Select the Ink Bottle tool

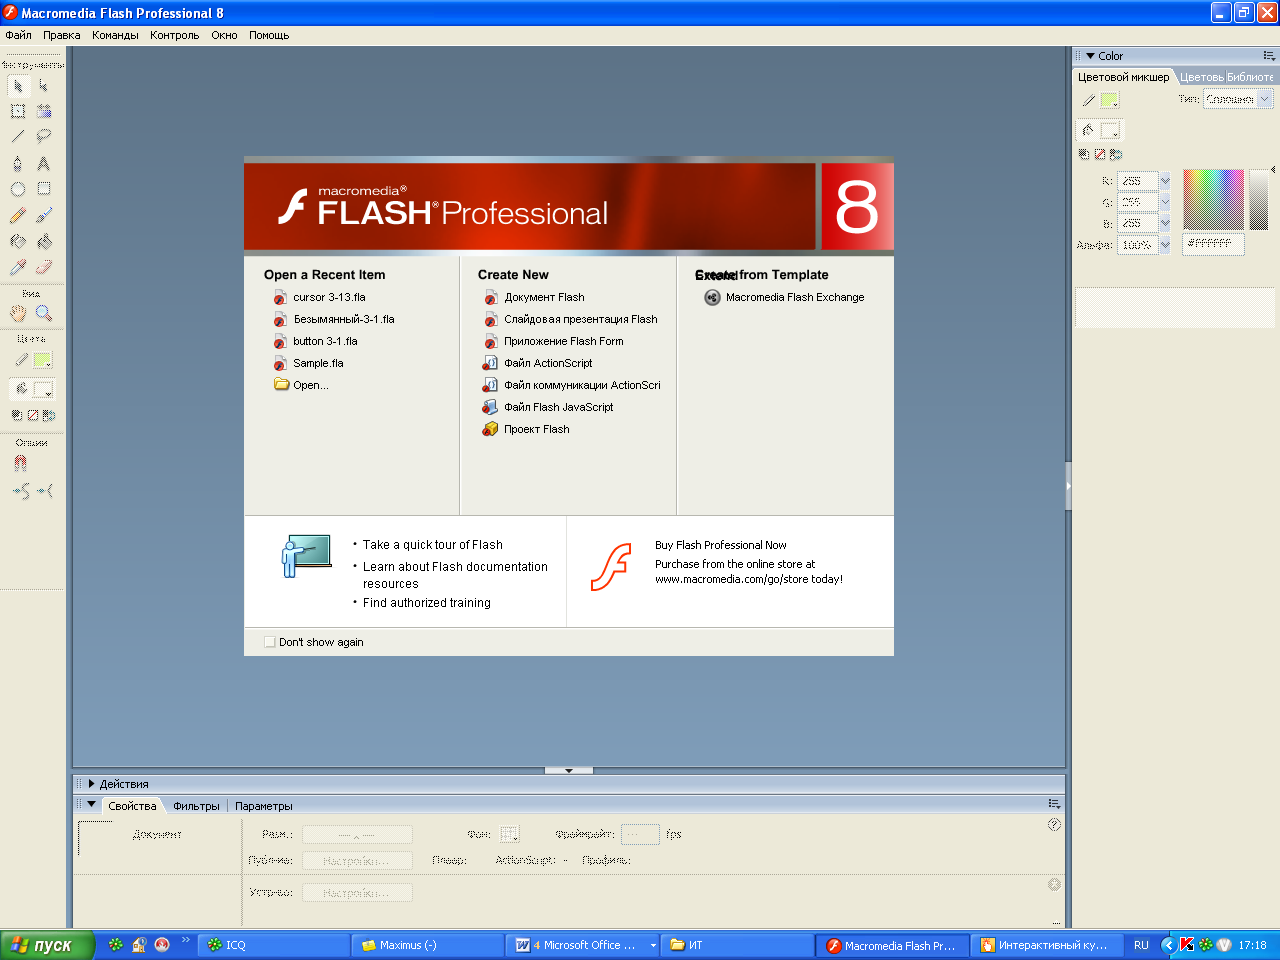18,241
